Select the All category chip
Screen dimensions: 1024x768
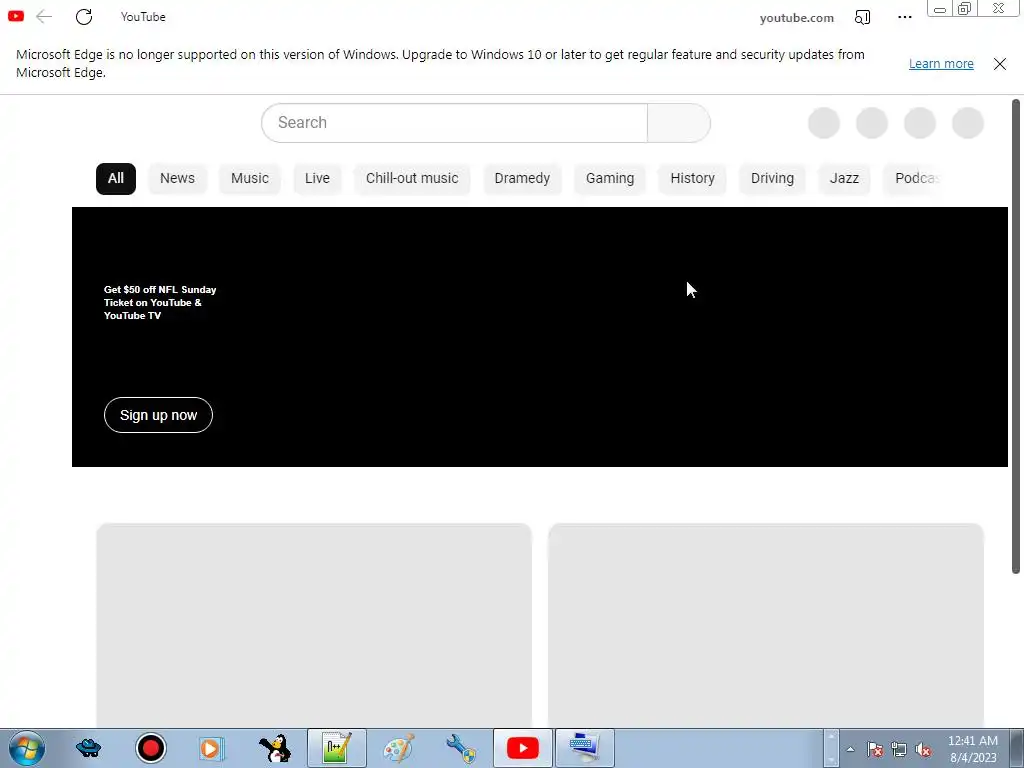click(116, 178)
